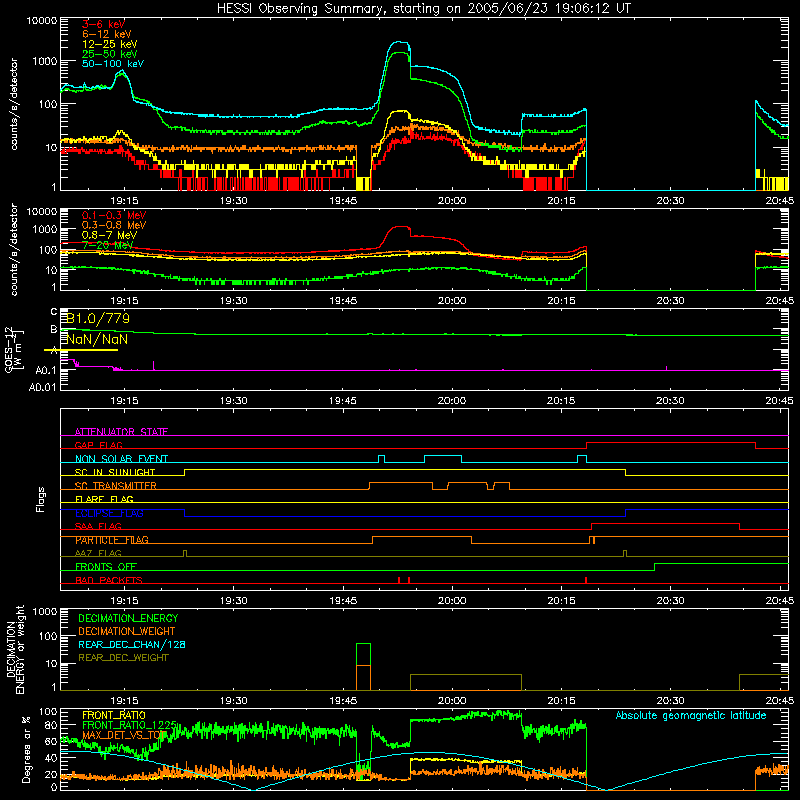The image size is (800, 800).
Task: Select the NON_SOLAR_EVENT flag label
Action: tap(121, 459)
